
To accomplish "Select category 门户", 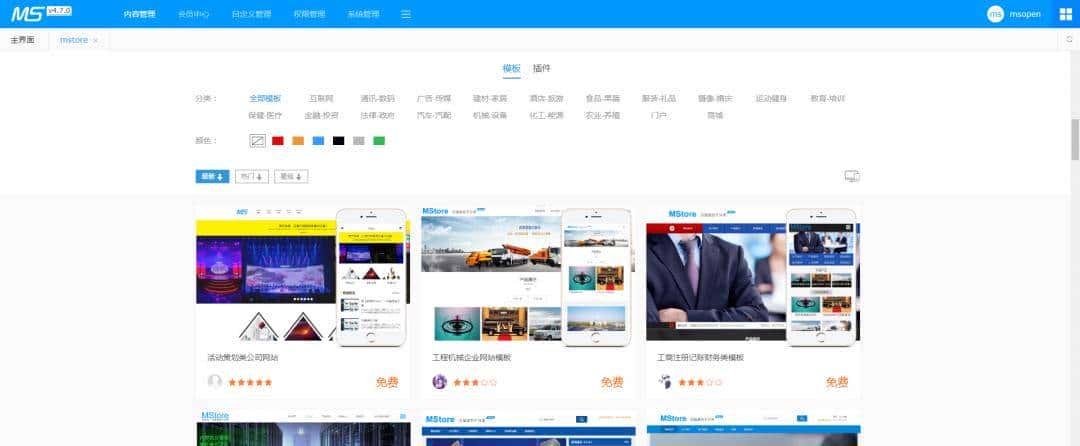I will click(658, 116).
